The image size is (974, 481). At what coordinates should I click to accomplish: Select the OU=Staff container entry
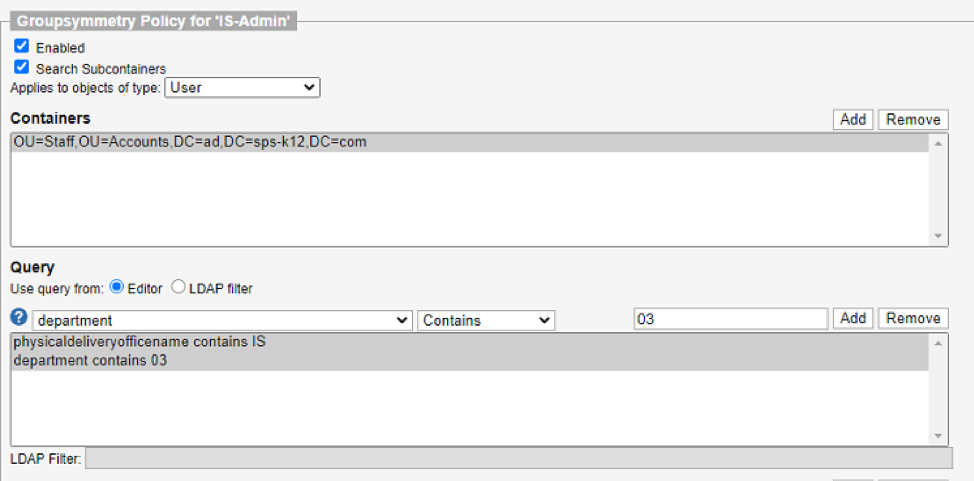coord(190,142)
